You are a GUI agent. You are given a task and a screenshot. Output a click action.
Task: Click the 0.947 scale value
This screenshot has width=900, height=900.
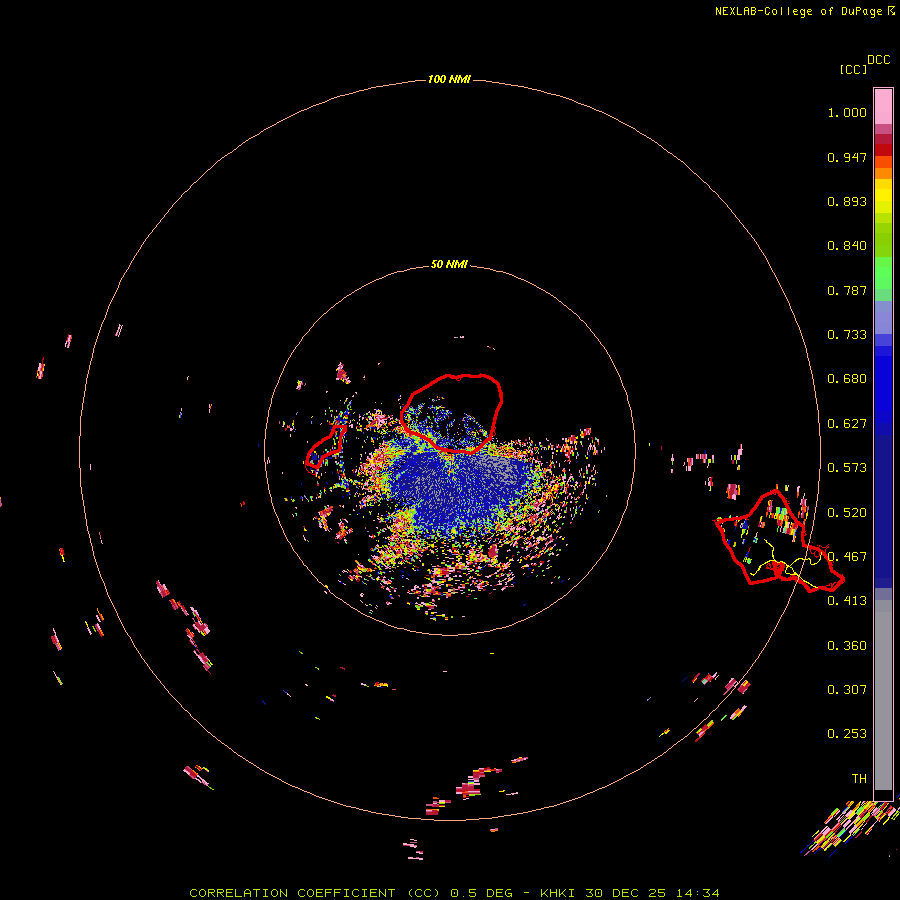[847, 157]
